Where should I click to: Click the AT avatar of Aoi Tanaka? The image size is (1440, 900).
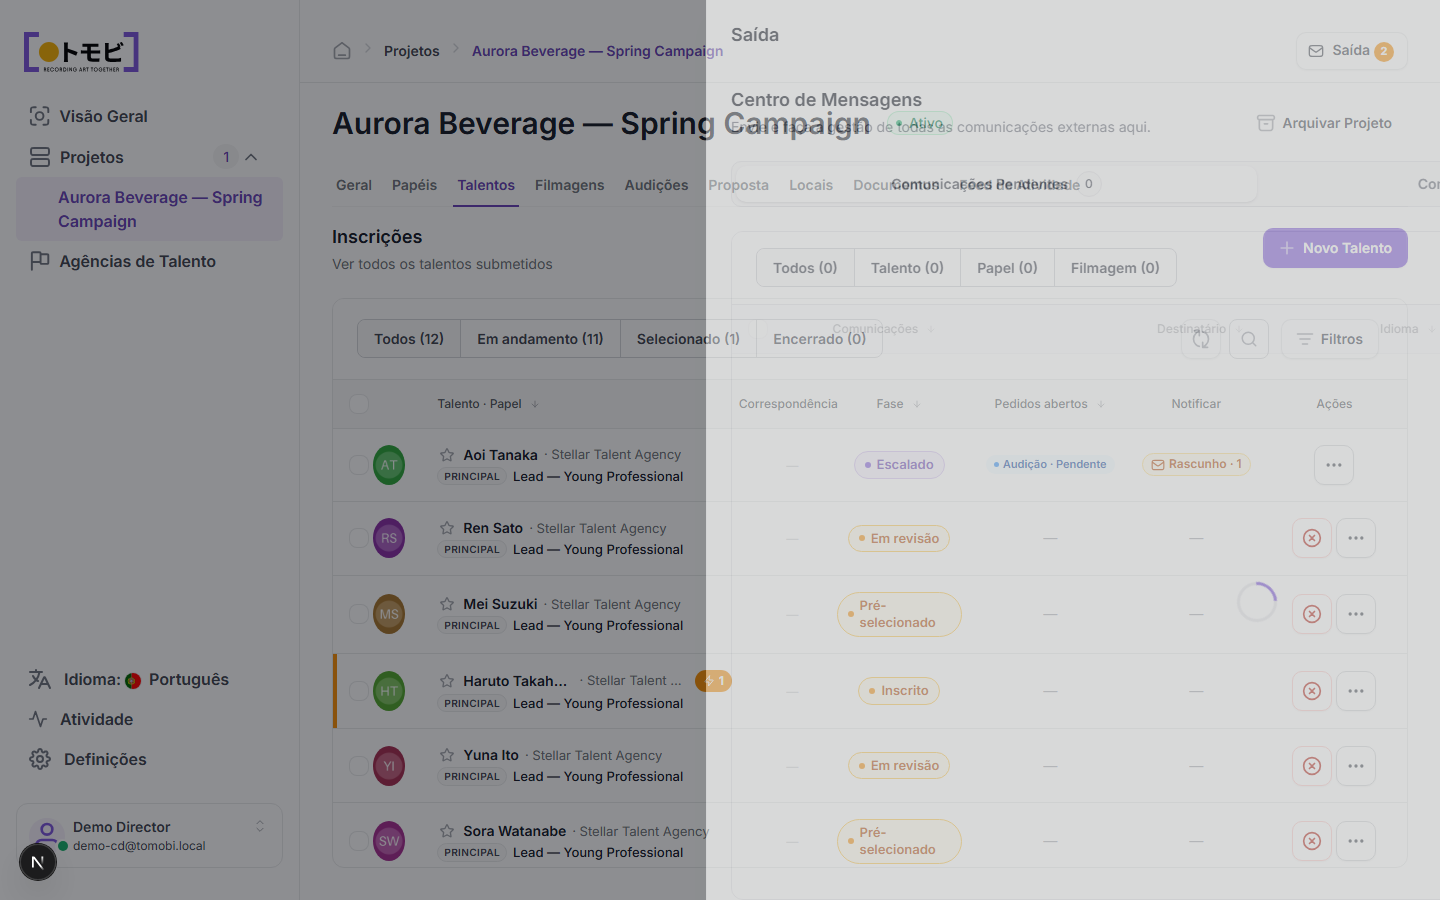(389, 465)
